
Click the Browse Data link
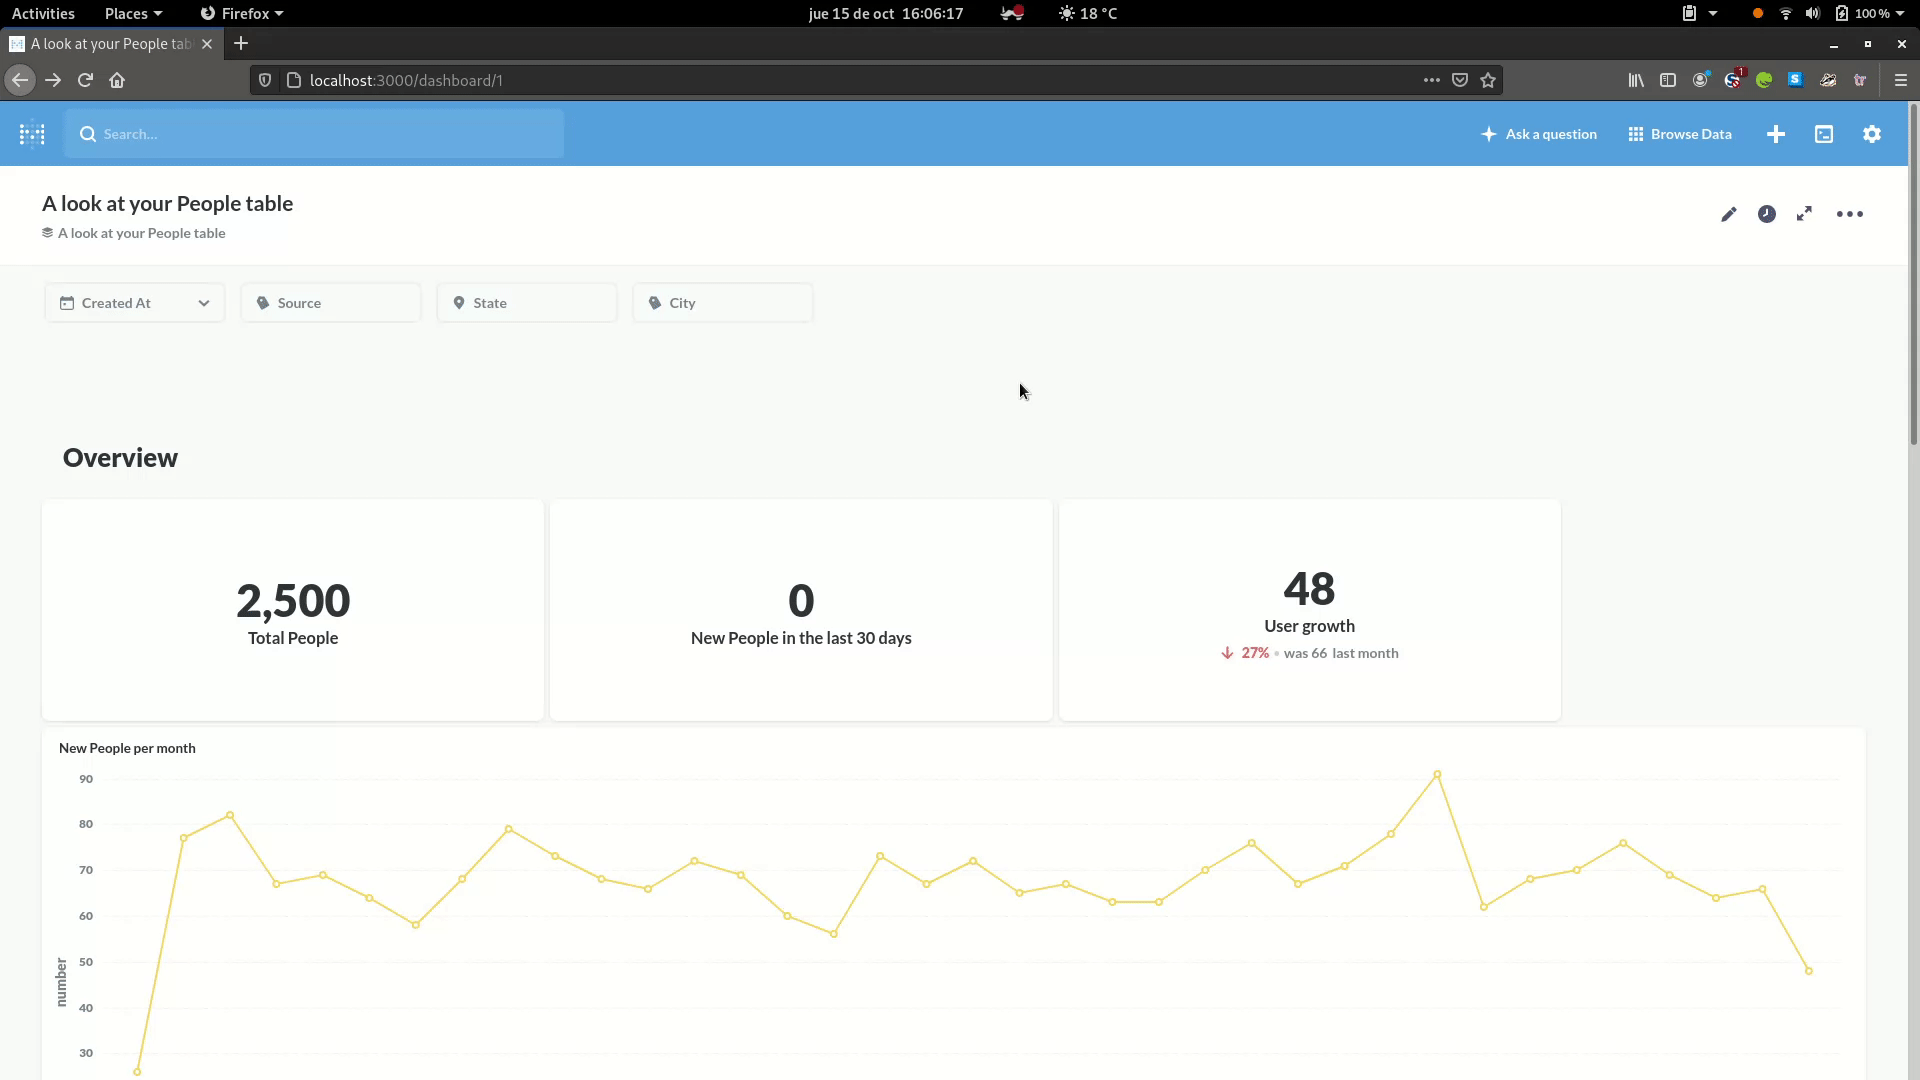[x=1680, y=134]
